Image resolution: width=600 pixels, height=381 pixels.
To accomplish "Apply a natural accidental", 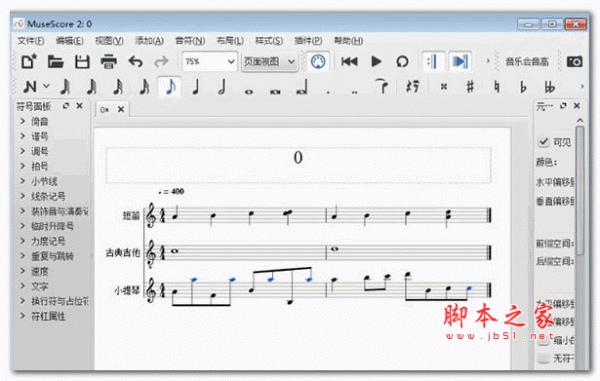I will point(497,87).
